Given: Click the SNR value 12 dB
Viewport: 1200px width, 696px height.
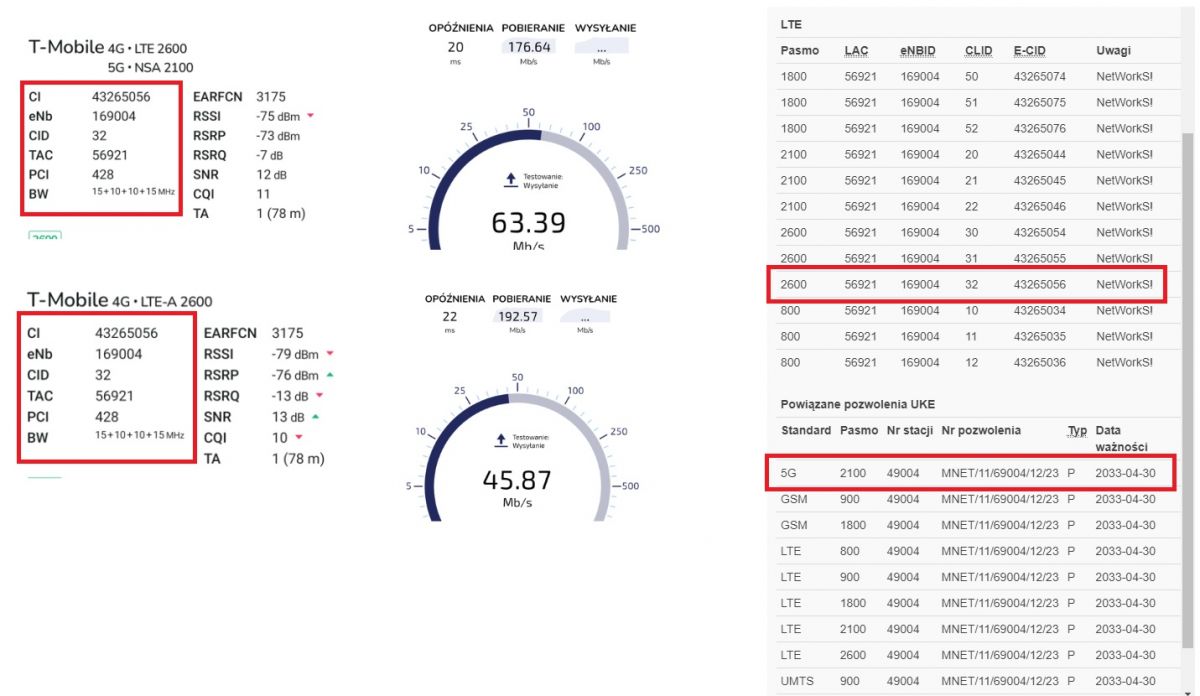Looking at the screenshot, I should click(272, 175).
